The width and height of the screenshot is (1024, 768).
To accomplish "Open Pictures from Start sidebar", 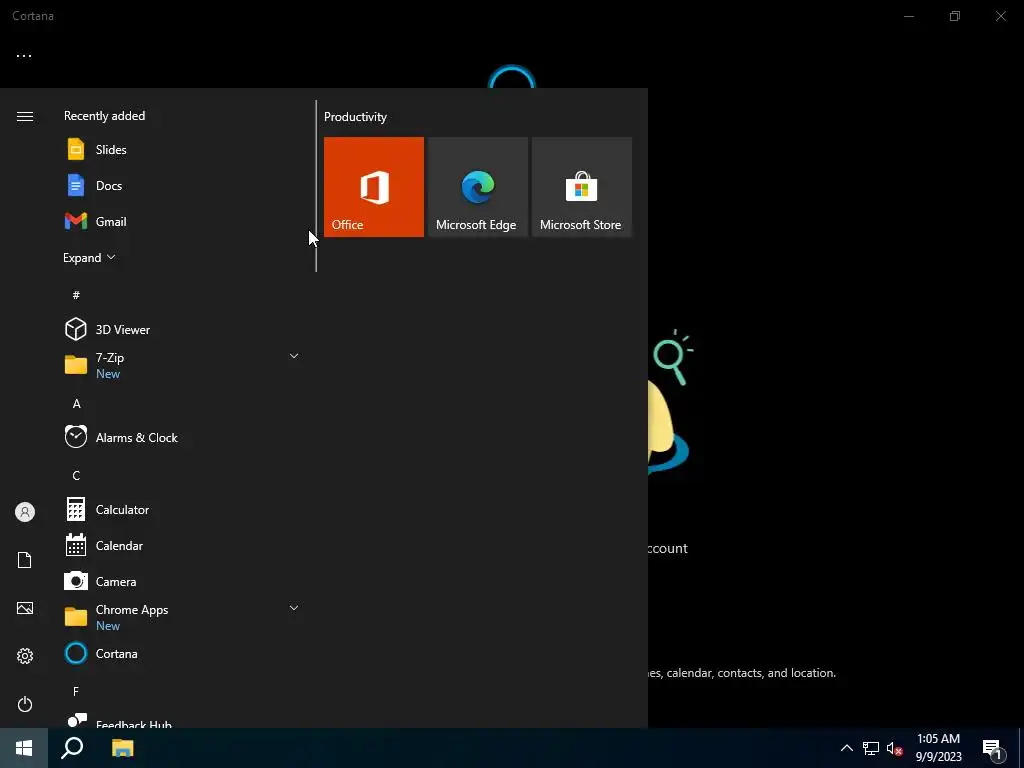I will point(25,608).
